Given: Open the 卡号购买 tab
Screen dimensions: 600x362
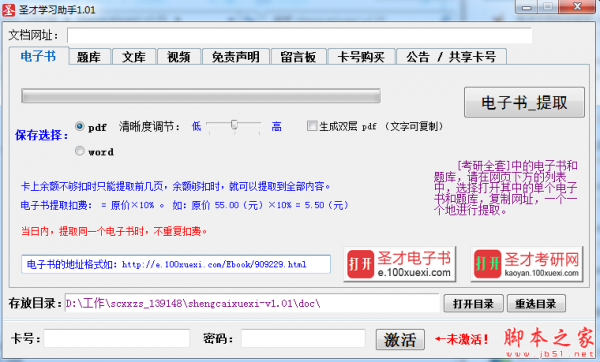Looking at the screenshot, I should [361, 57].
